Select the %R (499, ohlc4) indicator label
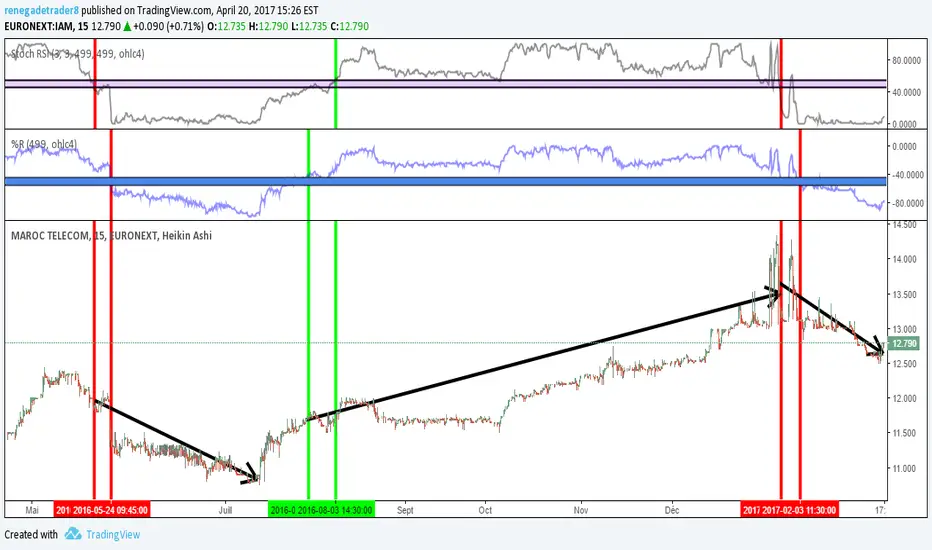 click(44, 144)
